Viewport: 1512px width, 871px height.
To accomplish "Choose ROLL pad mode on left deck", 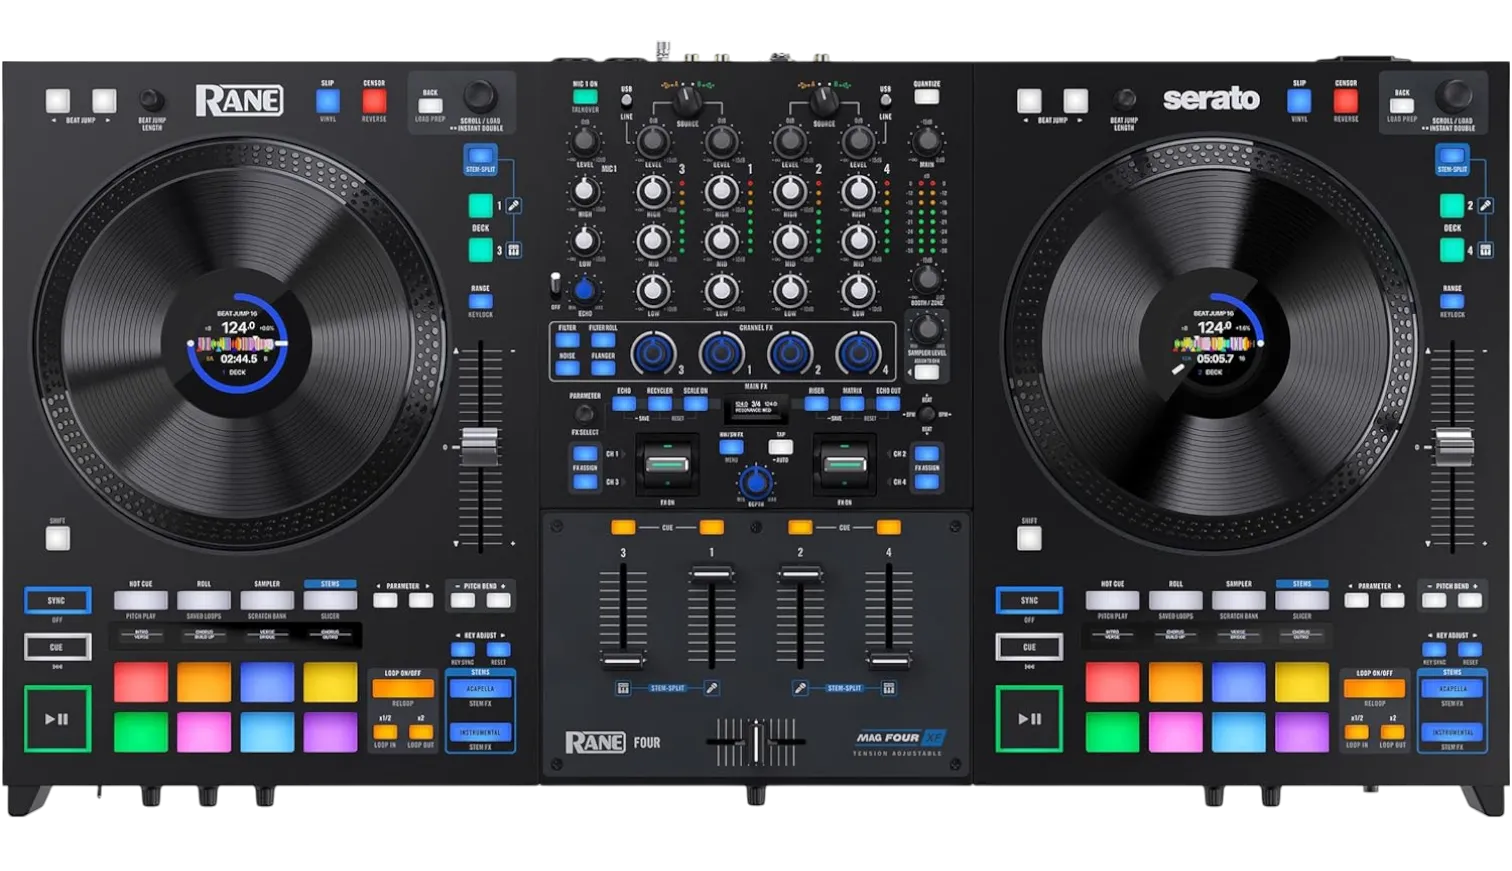I will click(204, 600).
